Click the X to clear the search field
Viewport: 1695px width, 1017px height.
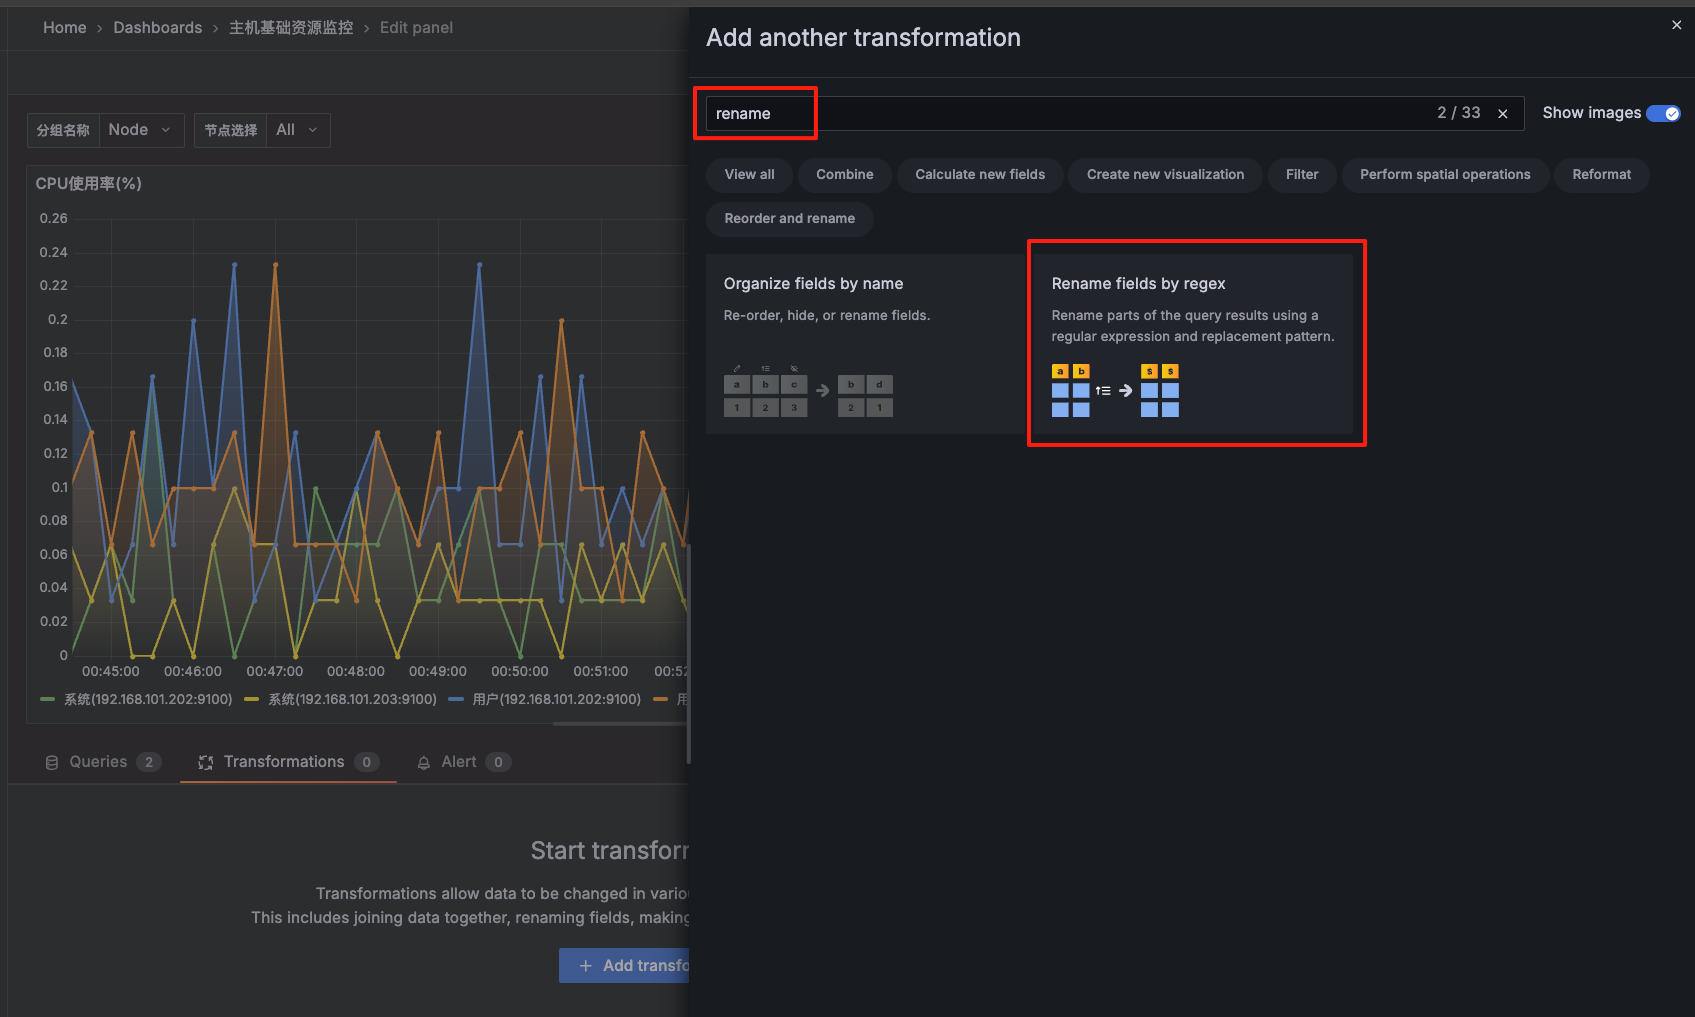pyautogui.click(x=1503, y=113)
